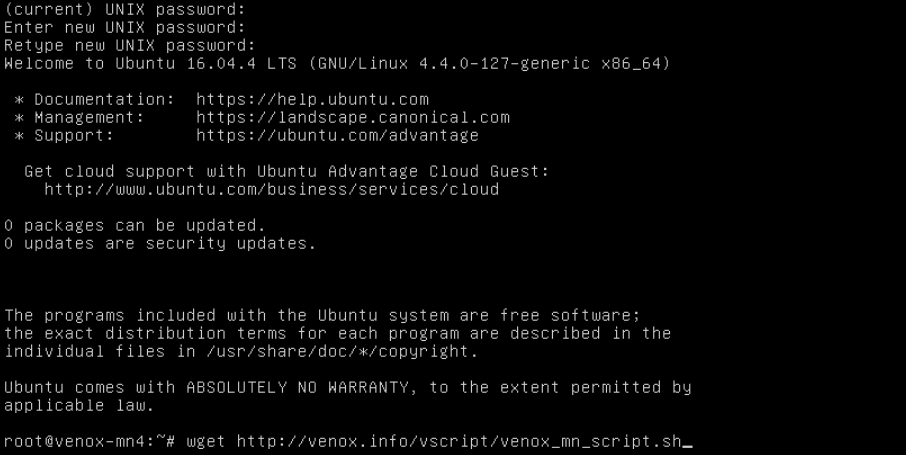The width and height of the screenshot is (906, 455).
Task: Click the ubuntu.com/business/services/cloud URL
Action: pos(271,189)
